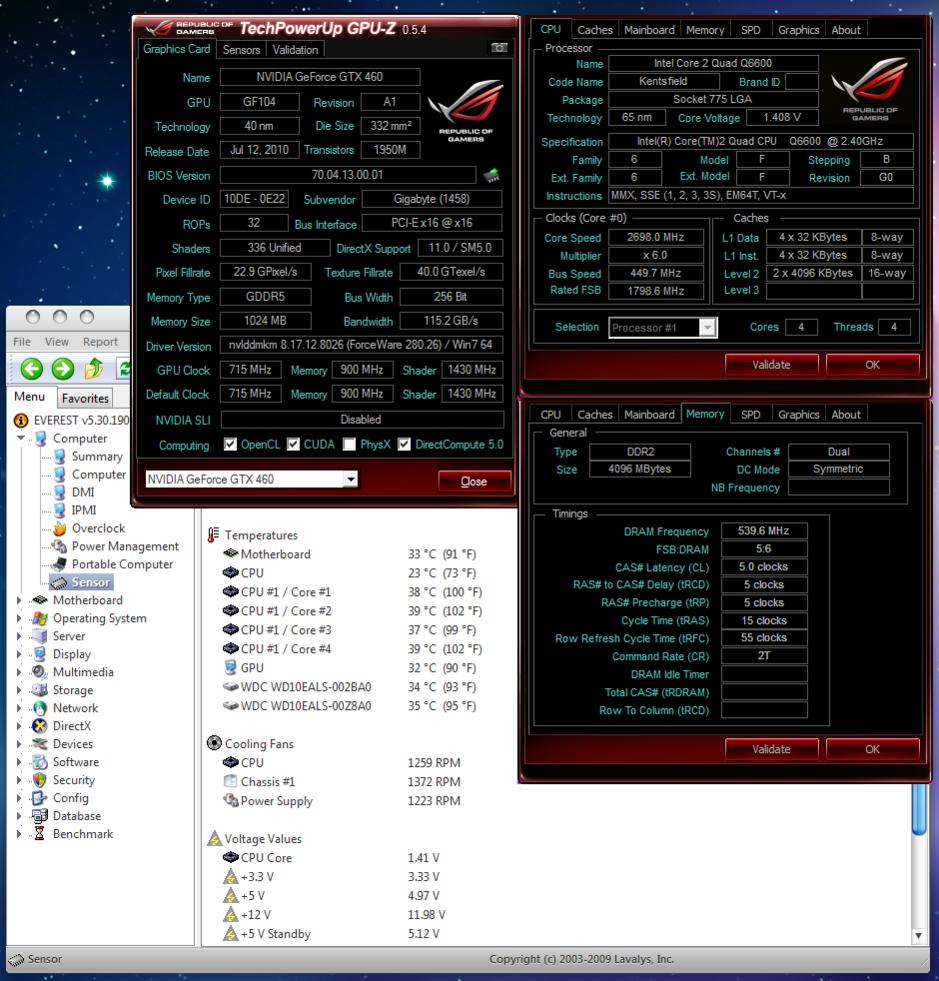Open the Processor #1 selection dropdown
Image resolution: width=939 pixels, height=981 pixels.
coord(707,327)
